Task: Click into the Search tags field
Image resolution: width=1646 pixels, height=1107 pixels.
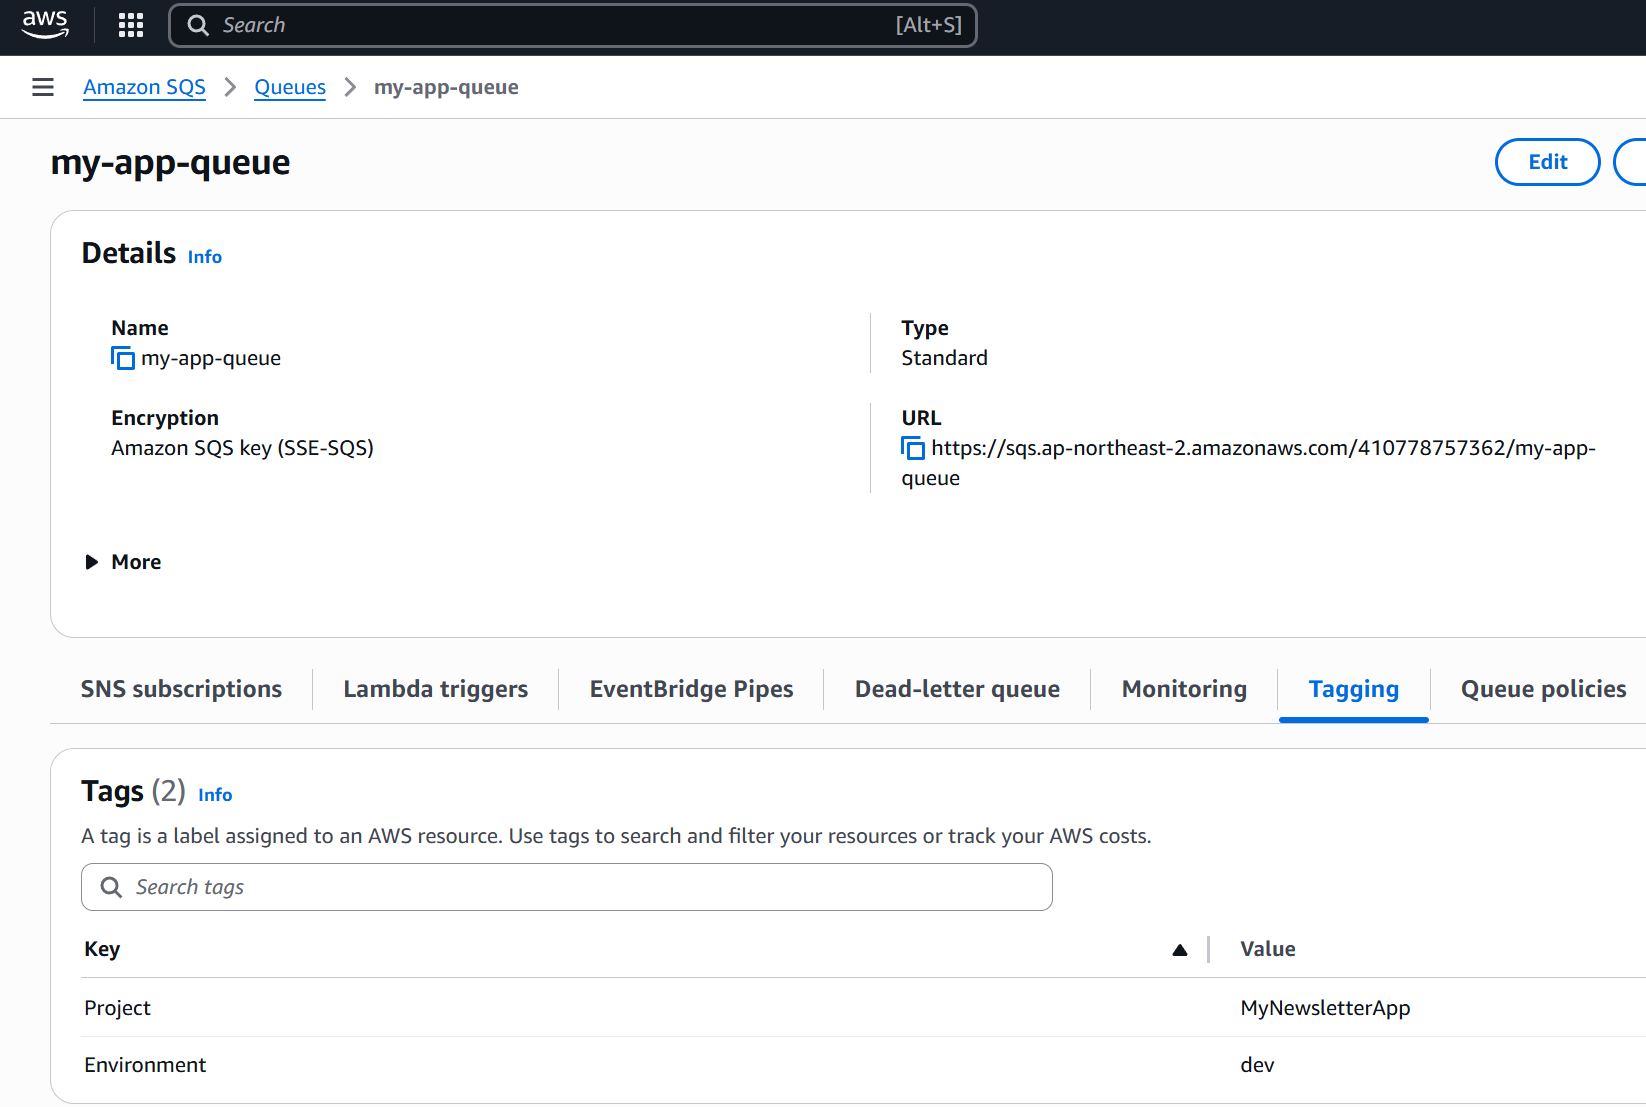Action: (x=567, y=887)
